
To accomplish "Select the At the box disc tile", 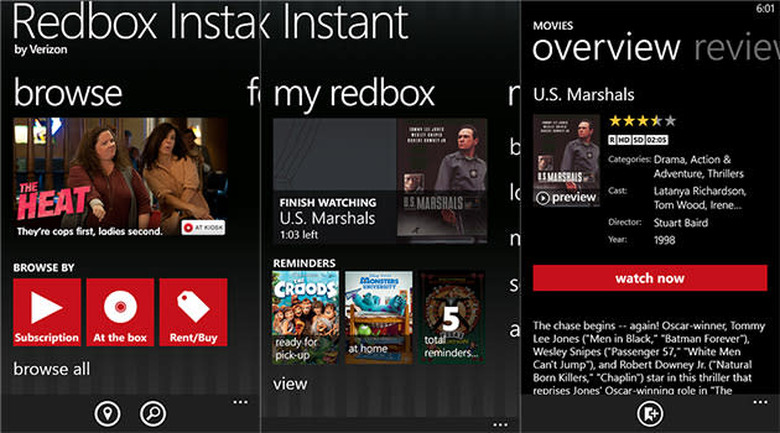I will pyautogui.click(x=120, y=312).
